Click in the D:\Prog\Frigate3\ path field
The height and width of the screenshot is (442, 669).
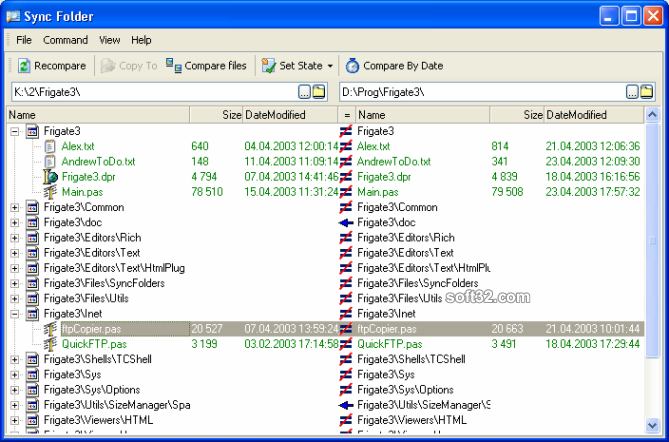click(x=482, y=92)
